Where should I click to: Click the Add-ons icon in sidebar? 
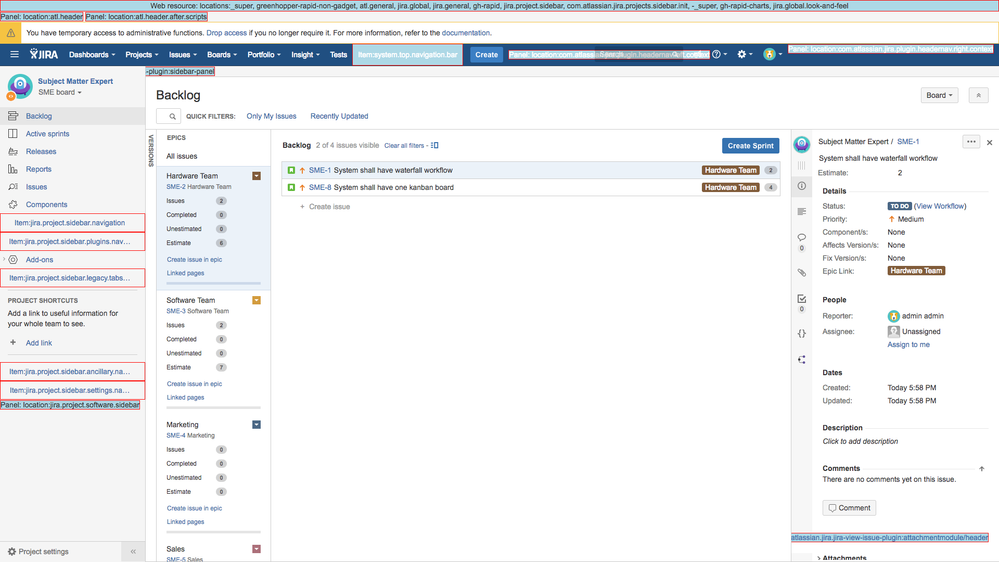[13, 260]
